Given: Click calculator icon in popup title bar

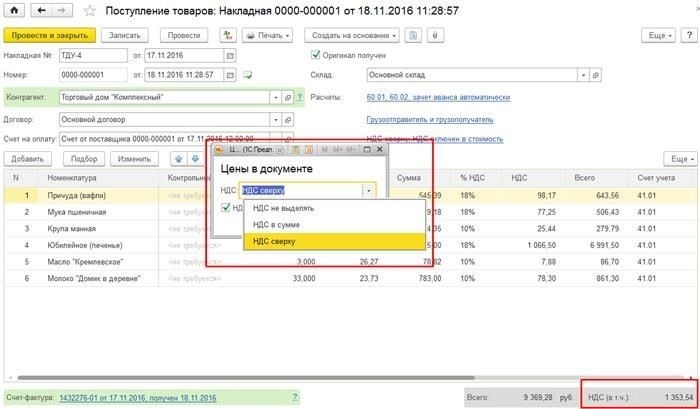Looking at the screenshot, I should pyautogui.click(x=295, y=148).
